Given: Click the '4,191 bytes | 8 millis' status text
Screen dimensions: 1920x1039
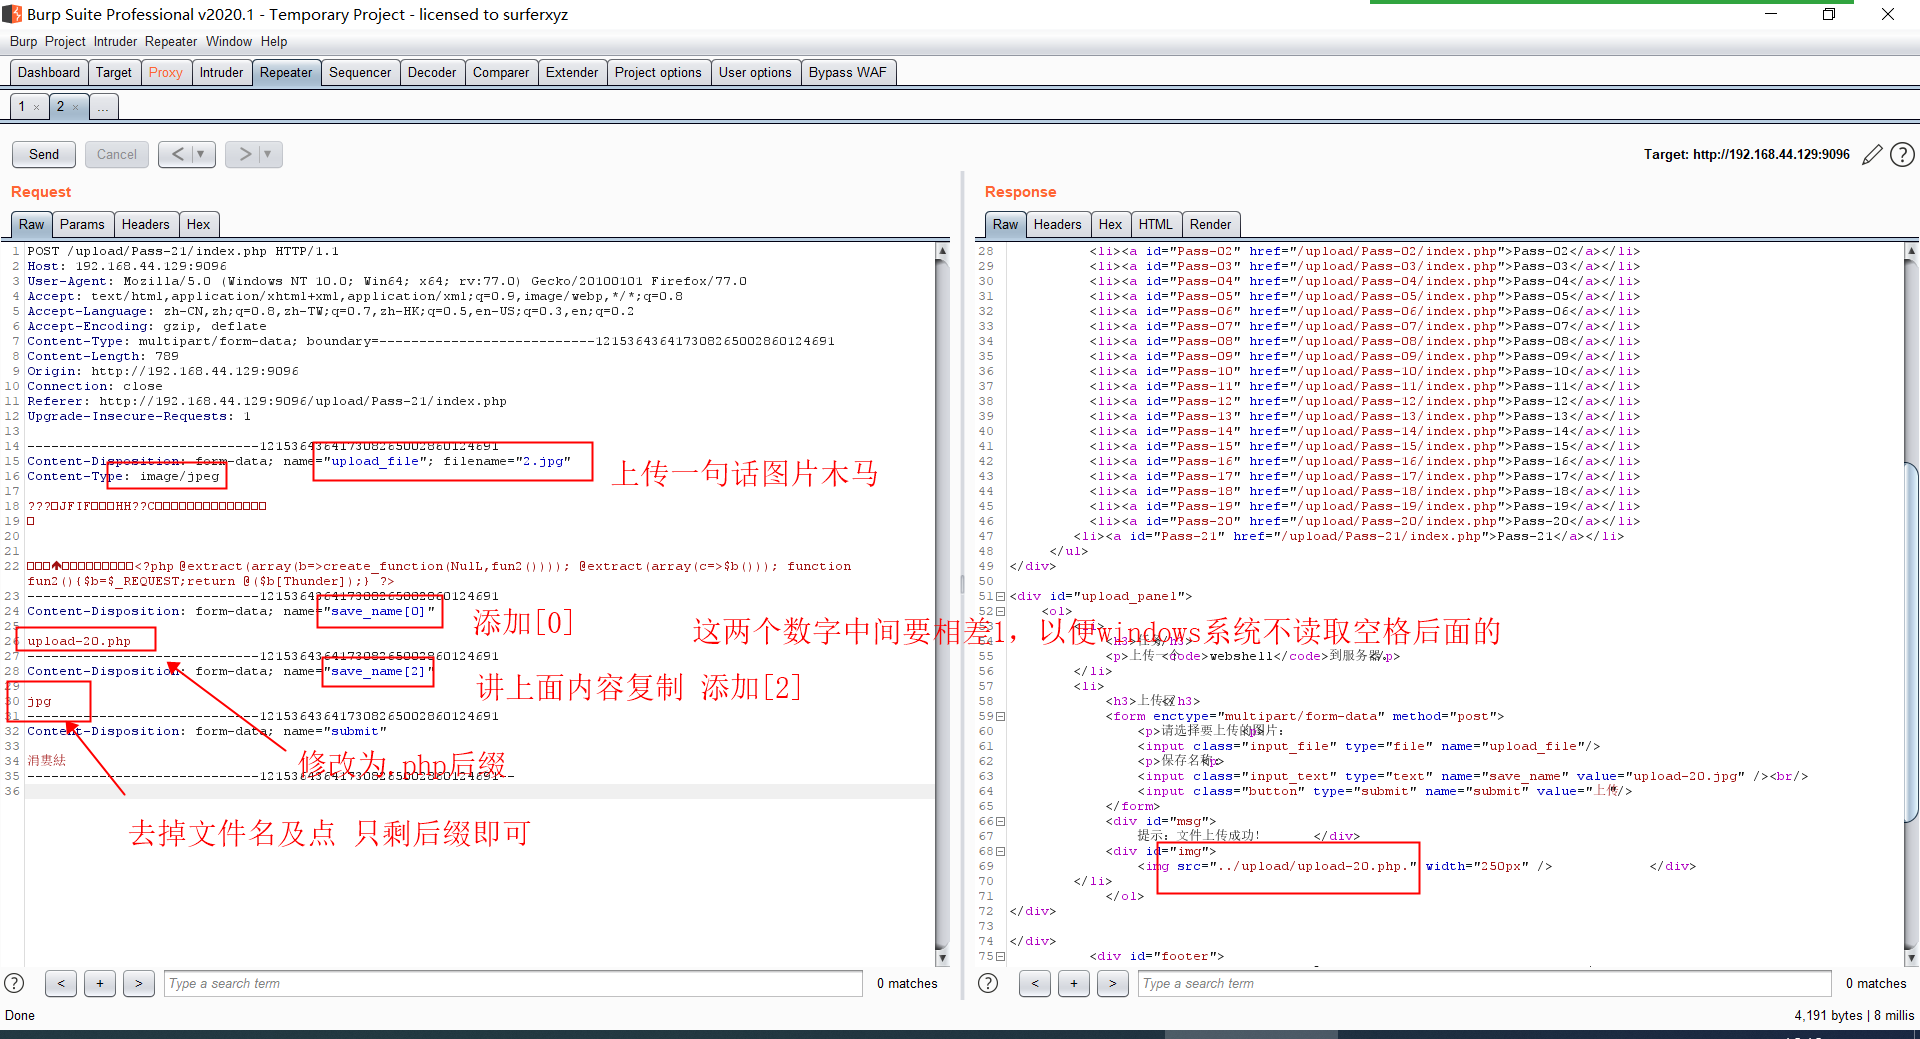Looking at the screenshot, I should (x=1854, y=1015).
